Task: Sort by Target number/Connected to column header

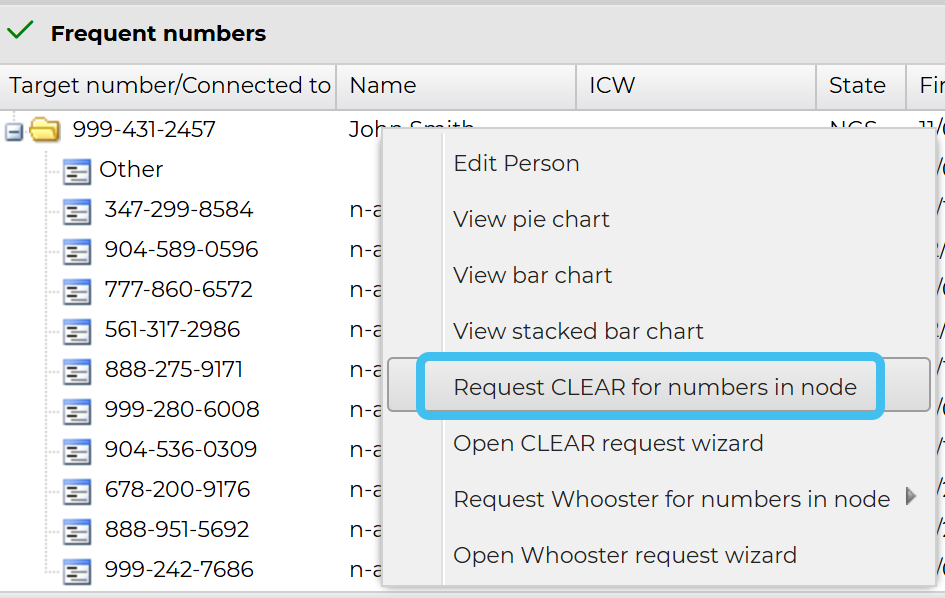Action: (x=169, y=86)
